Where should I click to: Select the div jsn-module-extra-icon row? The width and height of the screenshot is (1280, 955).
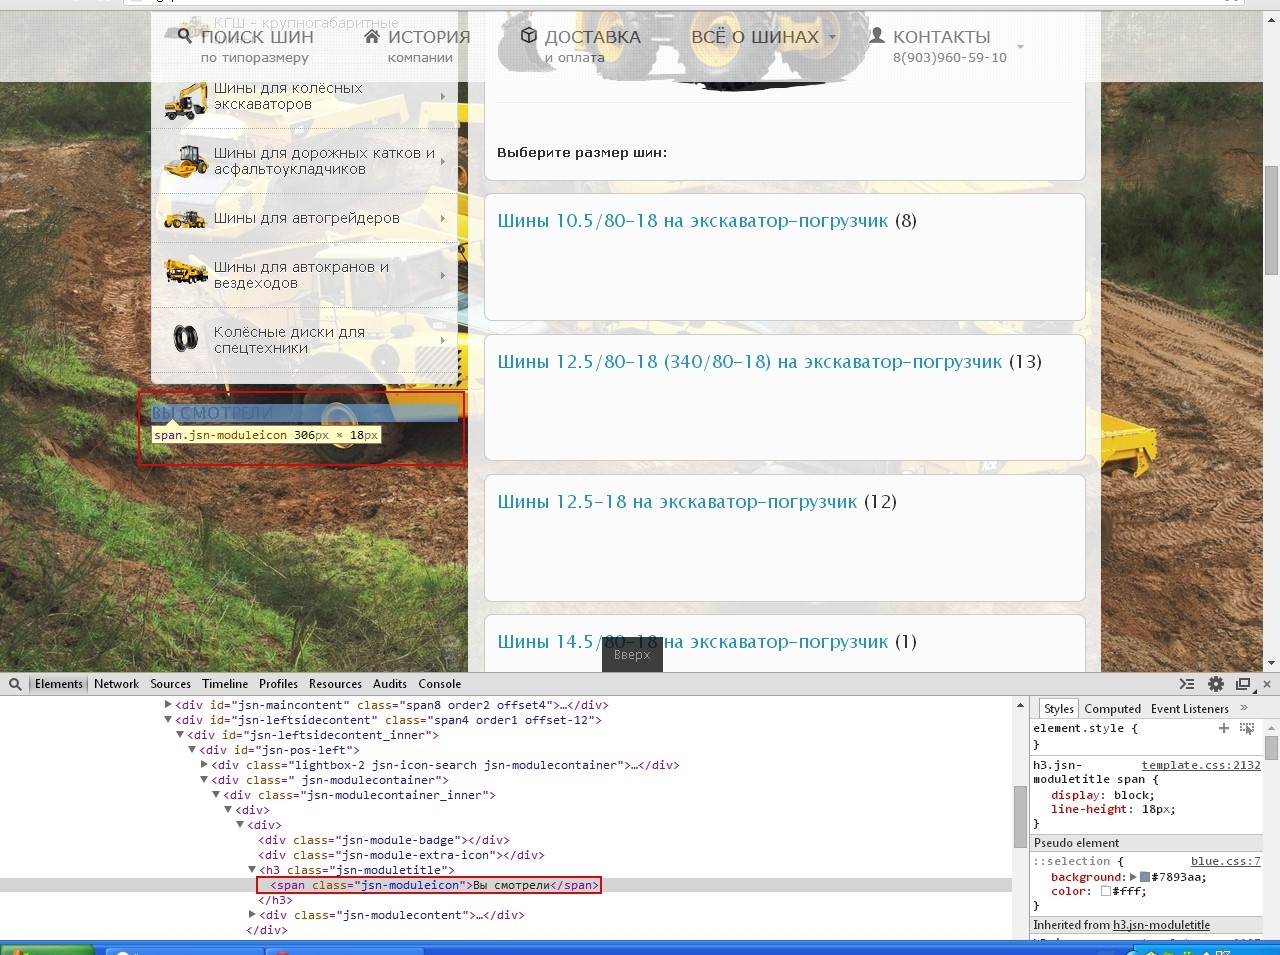point(401,855)
